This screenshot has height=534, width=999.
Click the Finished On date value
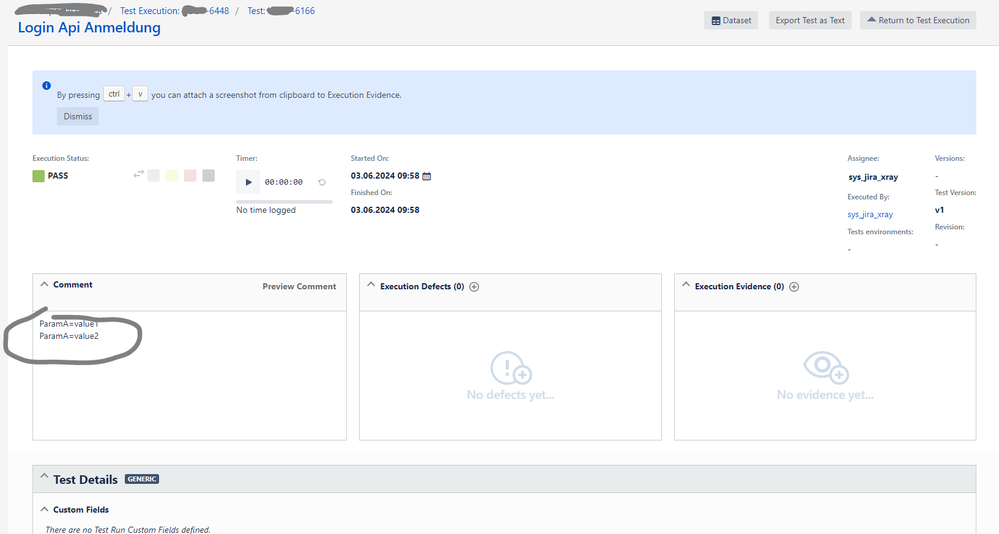pos(385,210)
